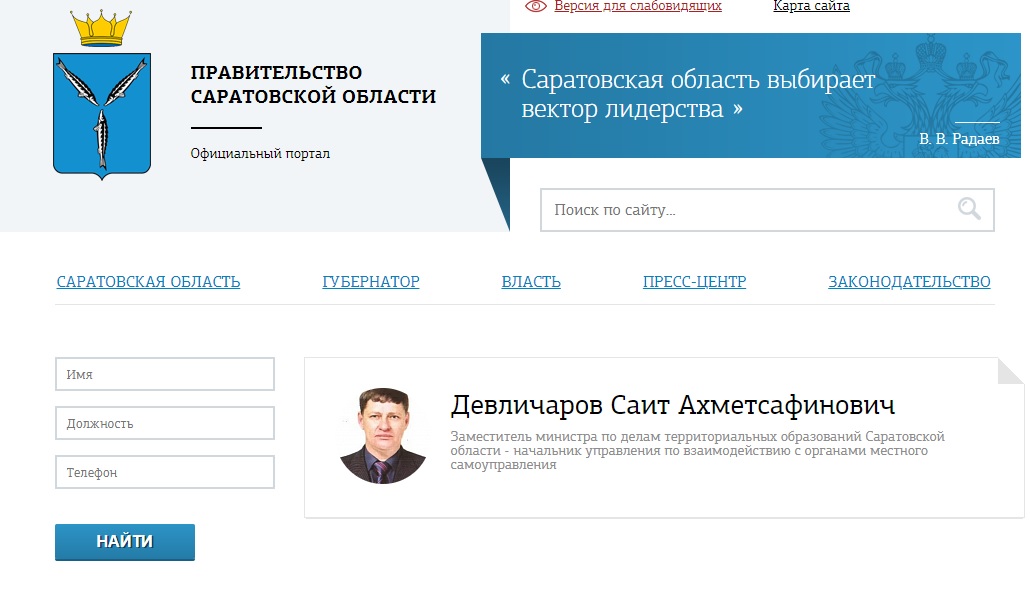Image resolution: width=1030 pixels, height=597 pixels.
Task: Select the Власть navigation item
Action: click(531, 282)
